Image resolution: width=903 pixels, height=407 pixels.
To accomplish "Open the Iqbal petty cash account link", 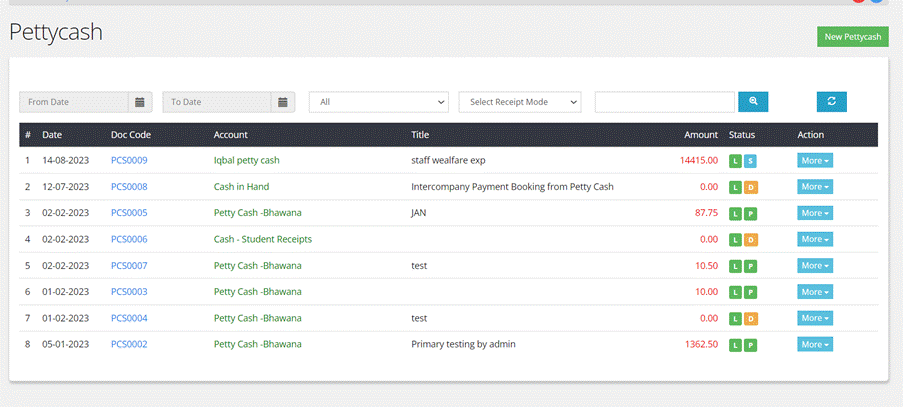I will pos(246,160).
